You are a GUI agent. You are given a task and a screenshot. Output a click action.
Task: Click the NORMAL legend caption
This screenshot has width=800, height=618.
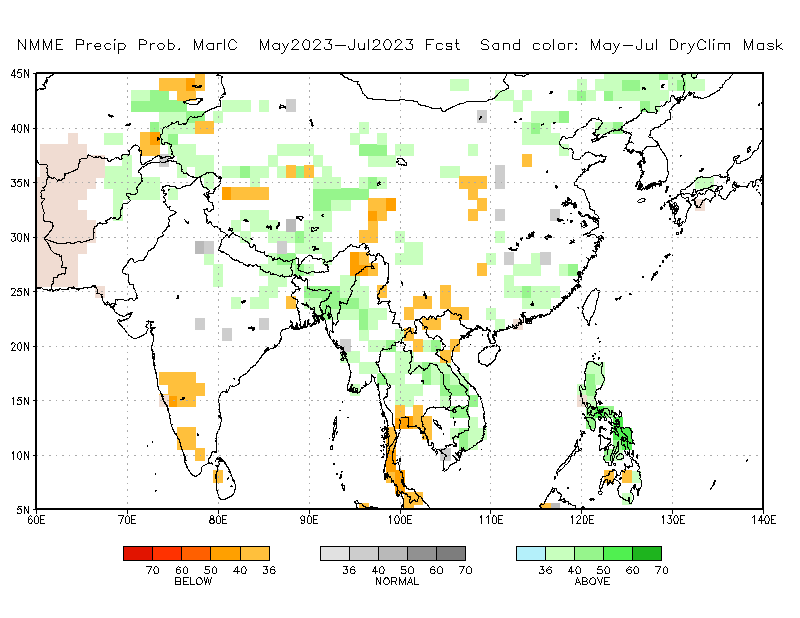pos(397,581)
